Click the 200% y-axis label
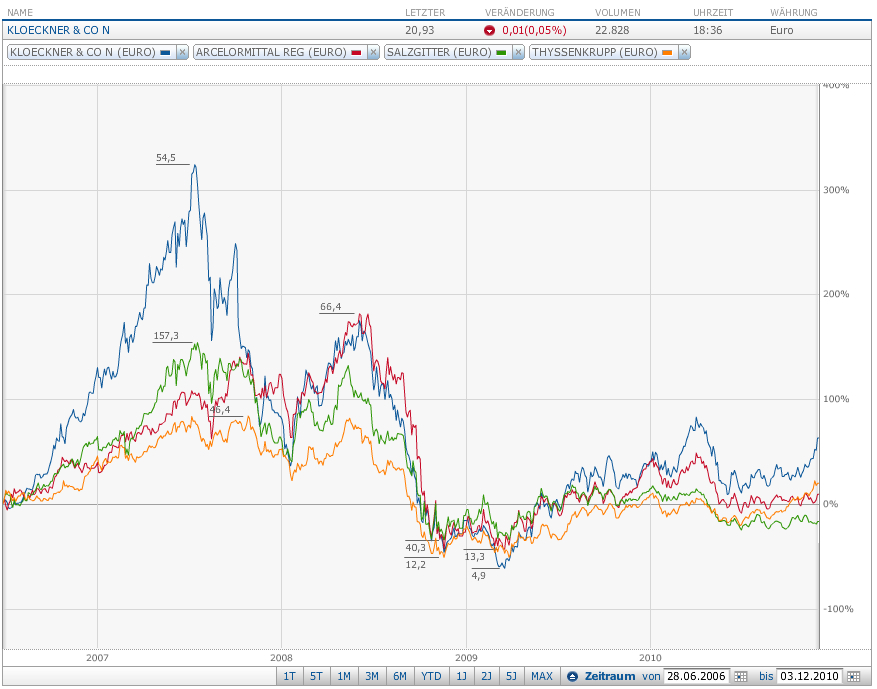The image size is (877, 689). [x=836, y=294]
